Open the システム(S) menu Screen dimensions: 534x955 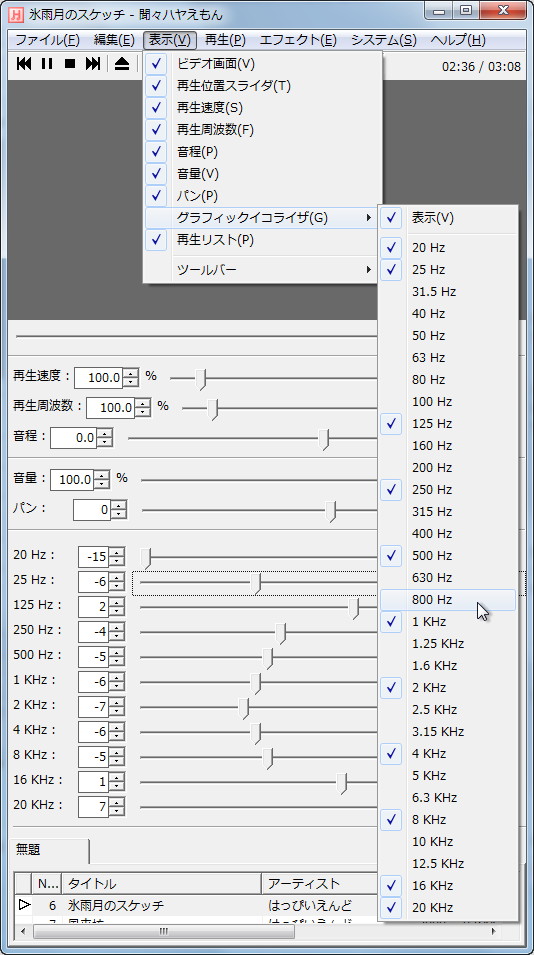[384, 40]
